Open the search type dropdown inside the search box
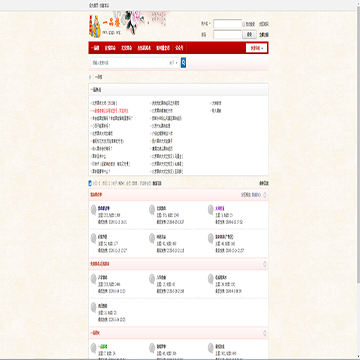 coord(173,63)
